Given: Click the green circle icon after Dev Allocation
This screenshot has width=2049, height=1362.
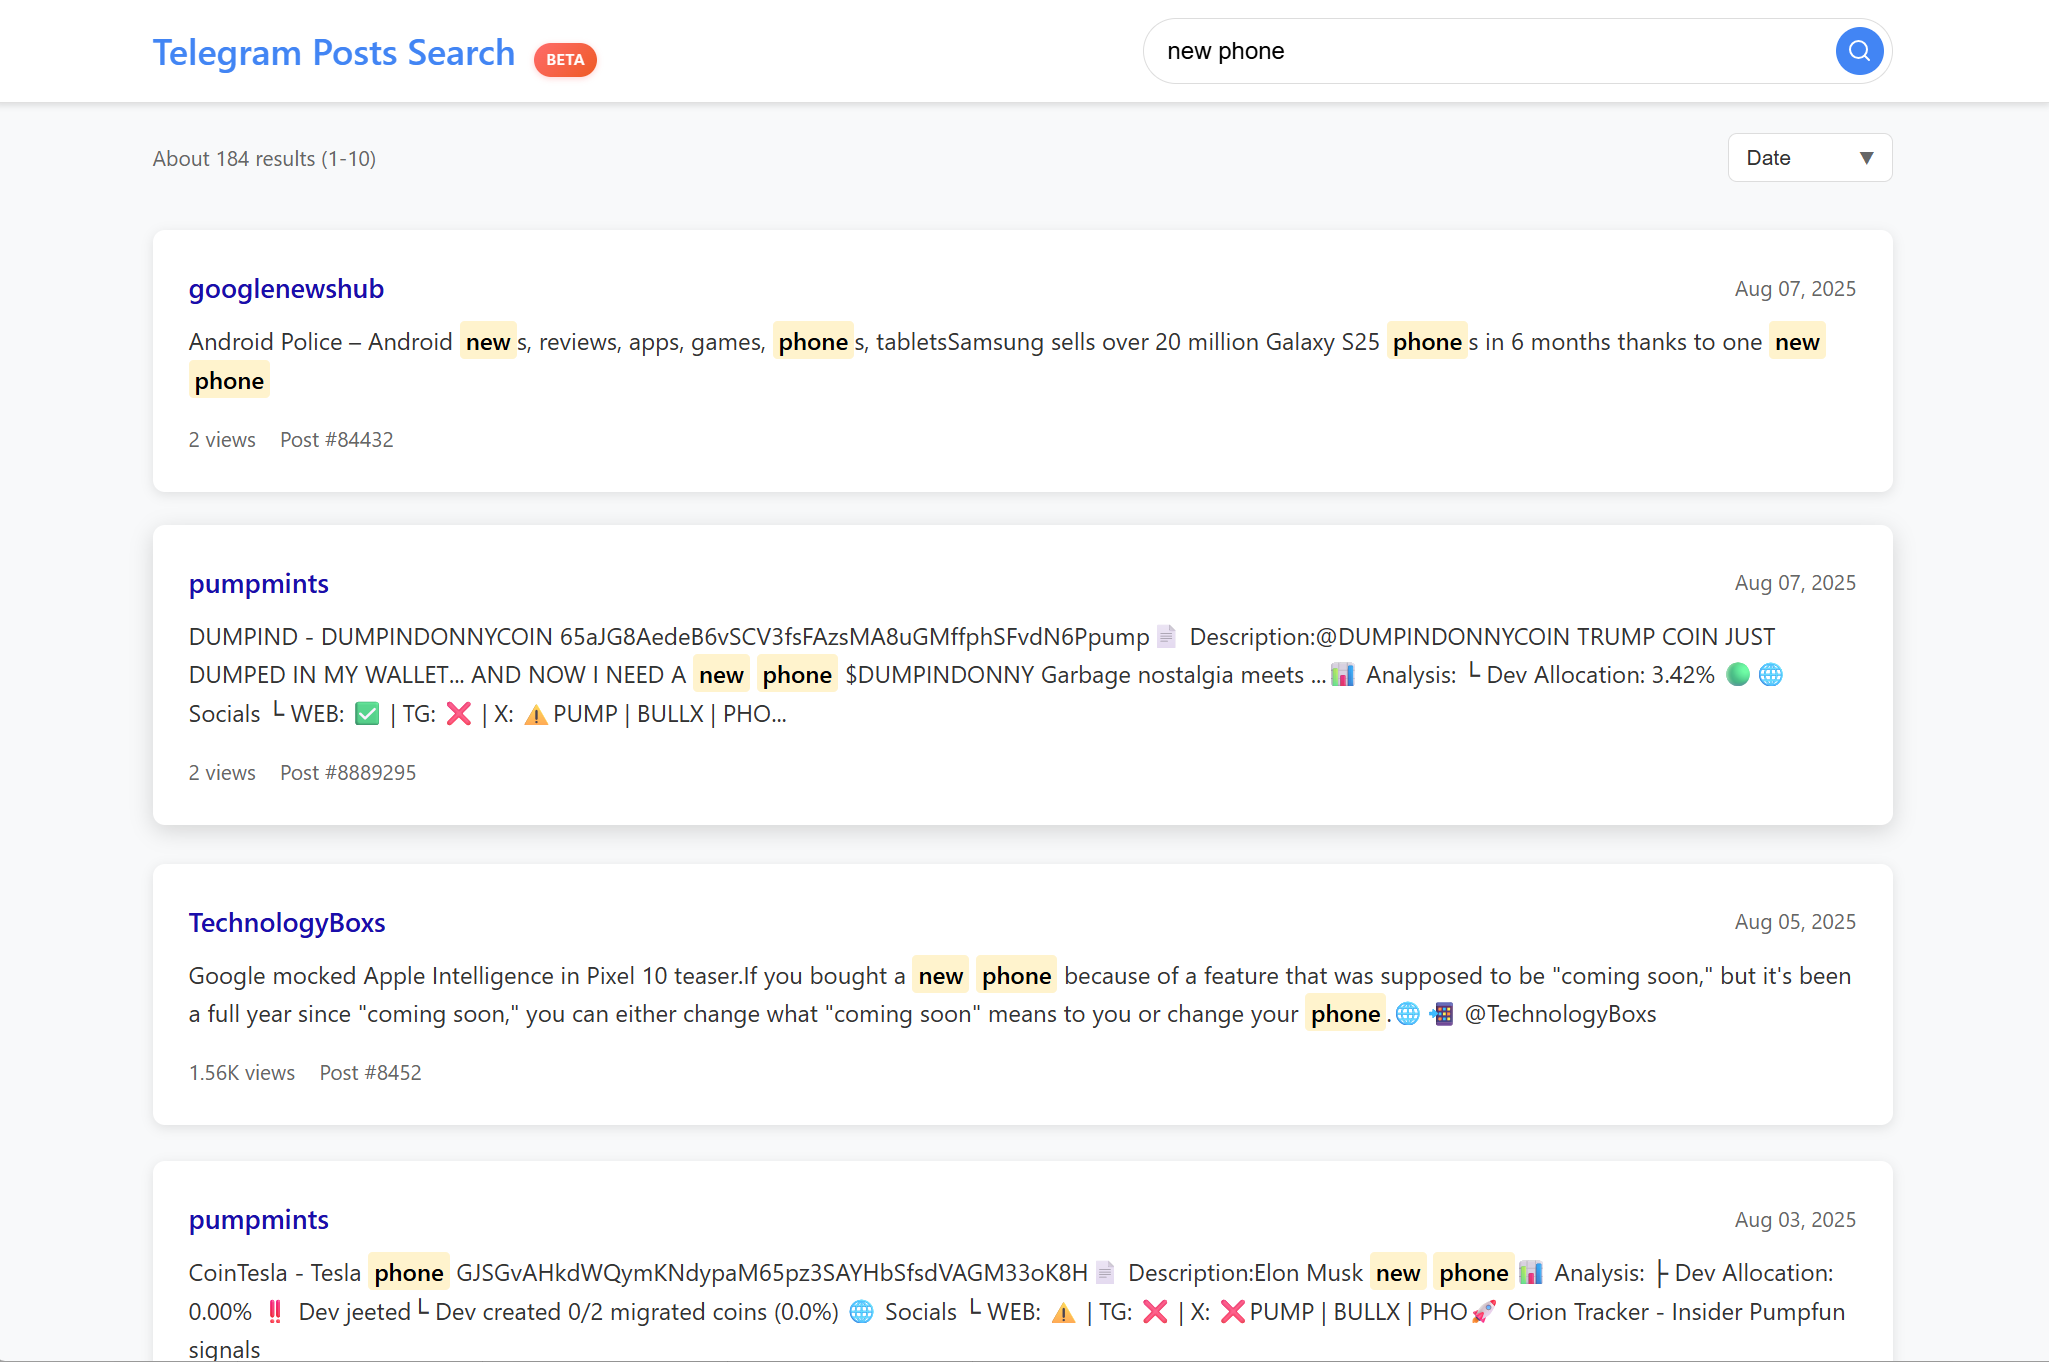Looking at the screenshot, I should click(1736, 675).
